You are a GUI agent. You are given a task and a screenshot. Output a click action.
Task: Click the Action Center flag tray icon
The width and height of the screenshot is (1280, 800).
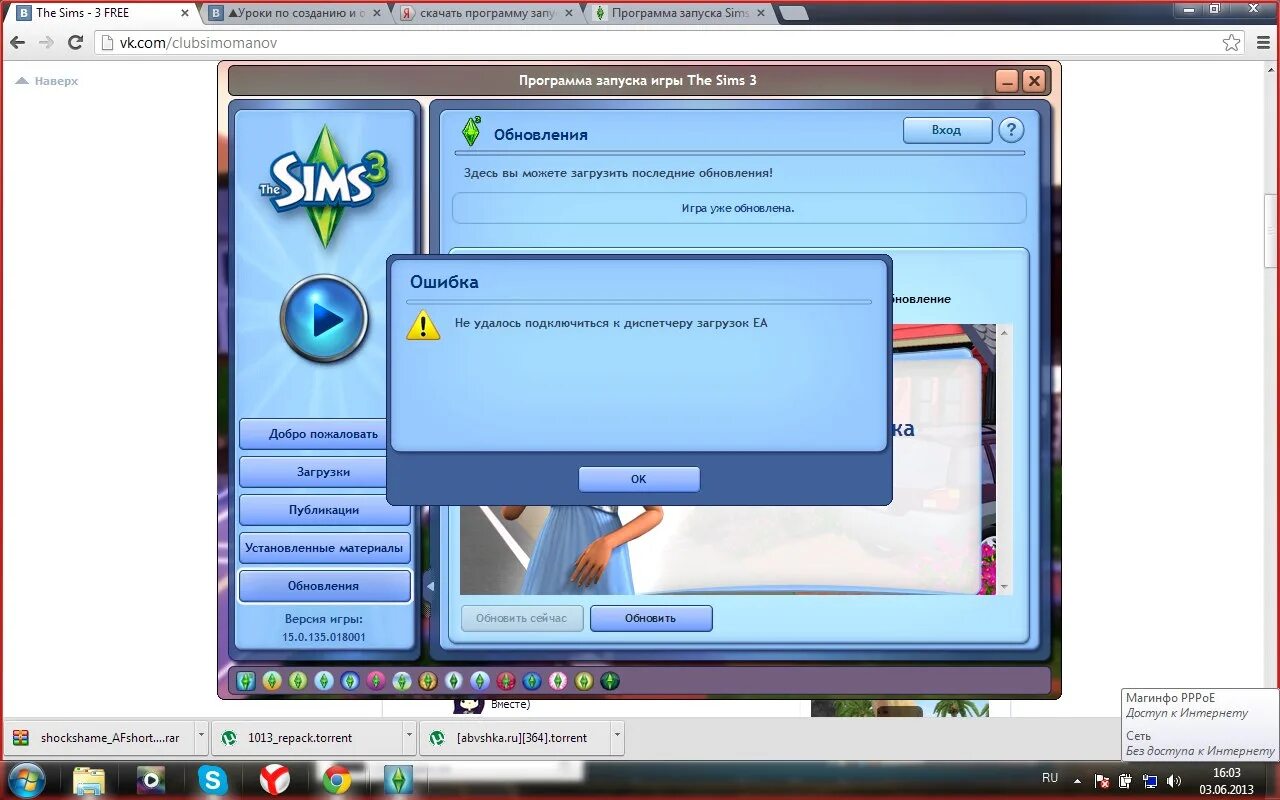pyautogui.click(x=1102, y=780)
